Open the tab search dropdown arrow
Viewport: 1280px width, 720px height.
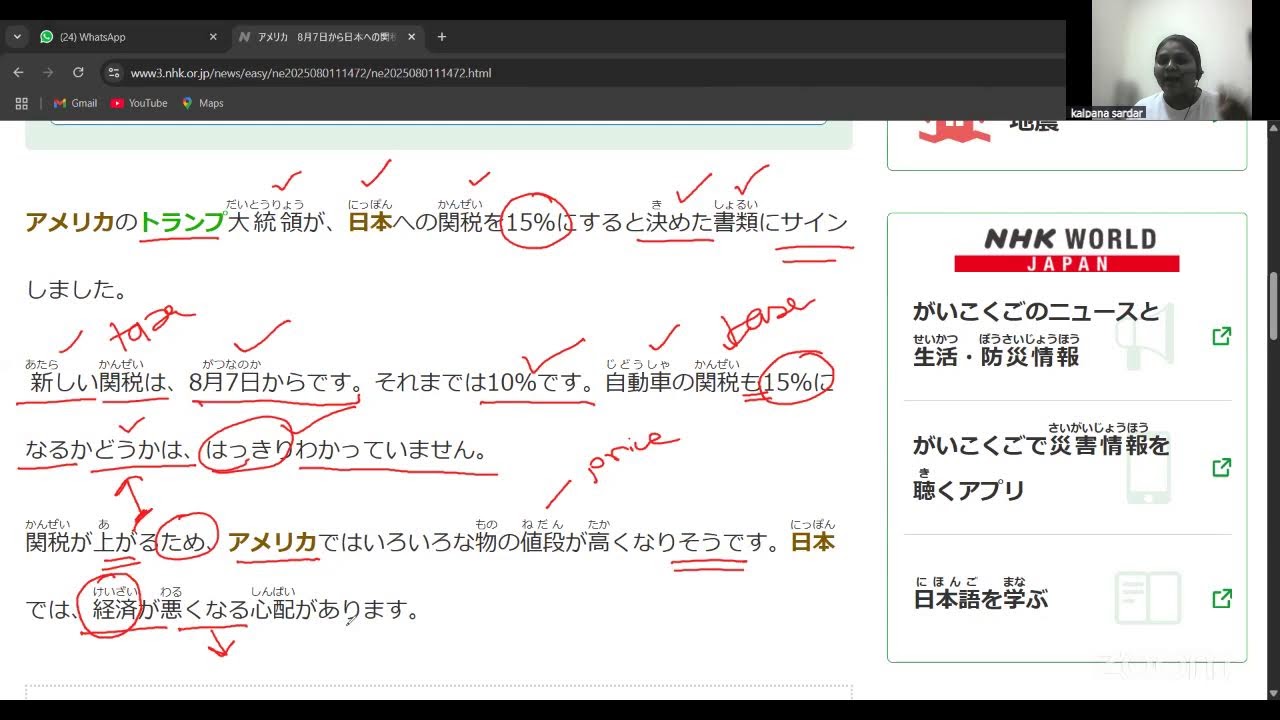pyautogui.click(x=16, y=37)
